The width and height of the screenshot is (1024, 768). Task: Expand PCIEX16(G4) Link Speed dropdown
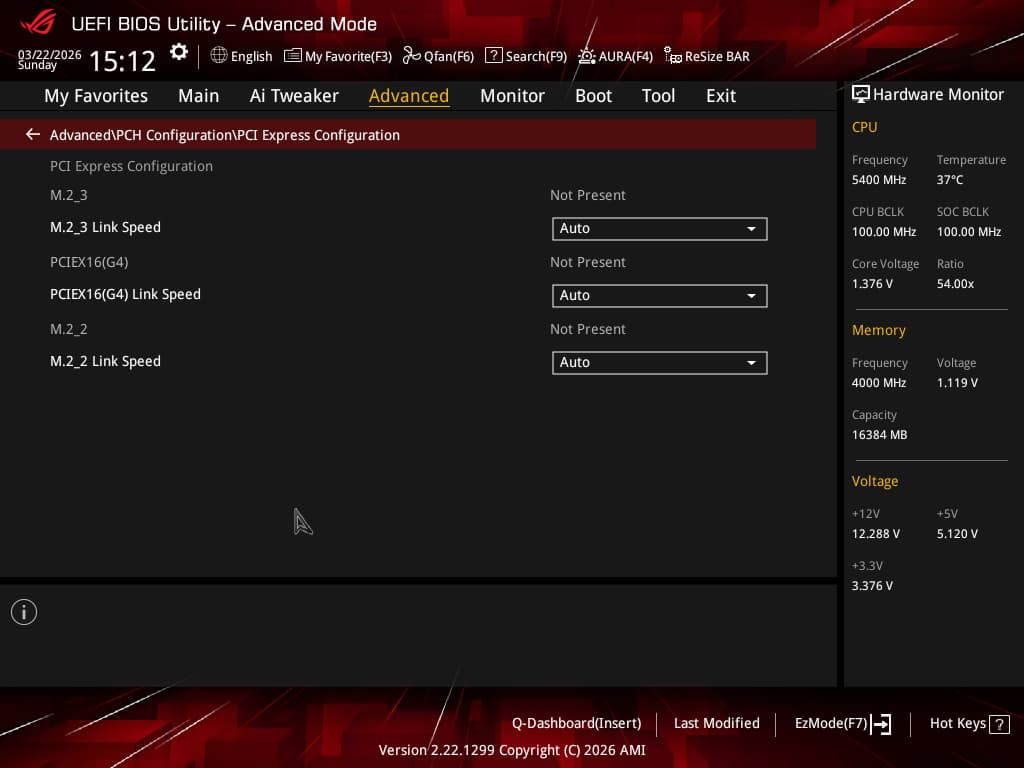coord(660,296)
